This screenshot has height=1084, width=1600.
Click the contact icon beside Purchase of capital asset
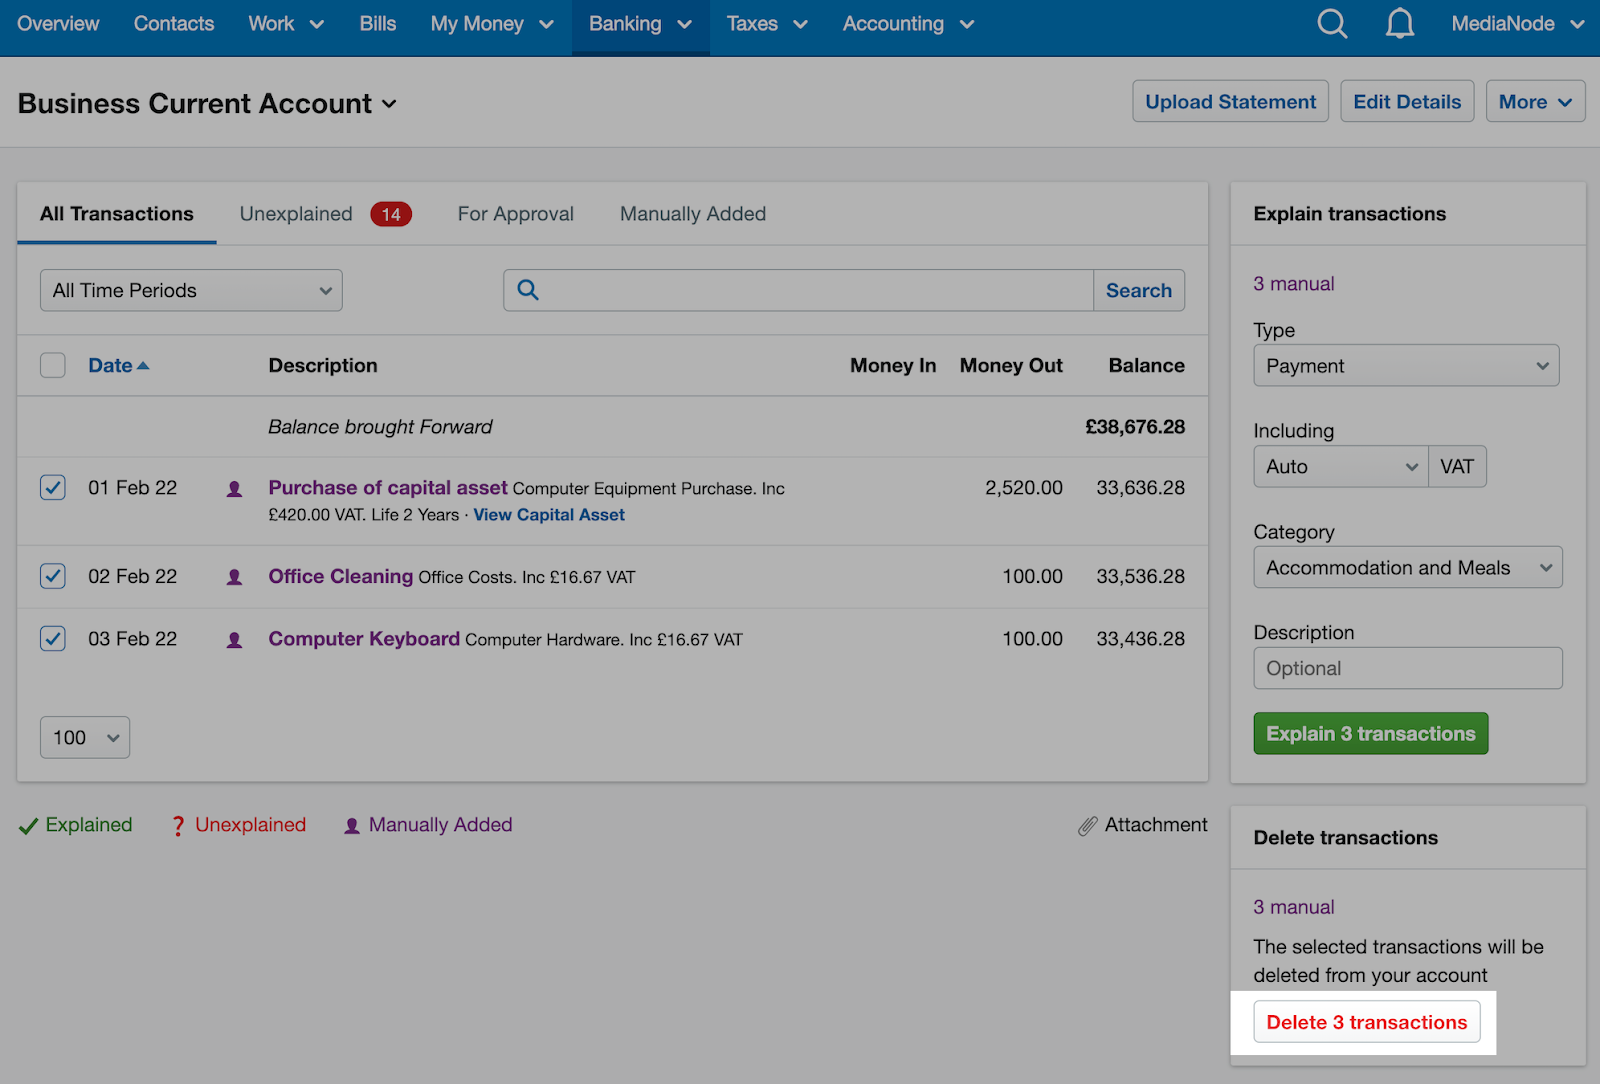pos(234,488)
